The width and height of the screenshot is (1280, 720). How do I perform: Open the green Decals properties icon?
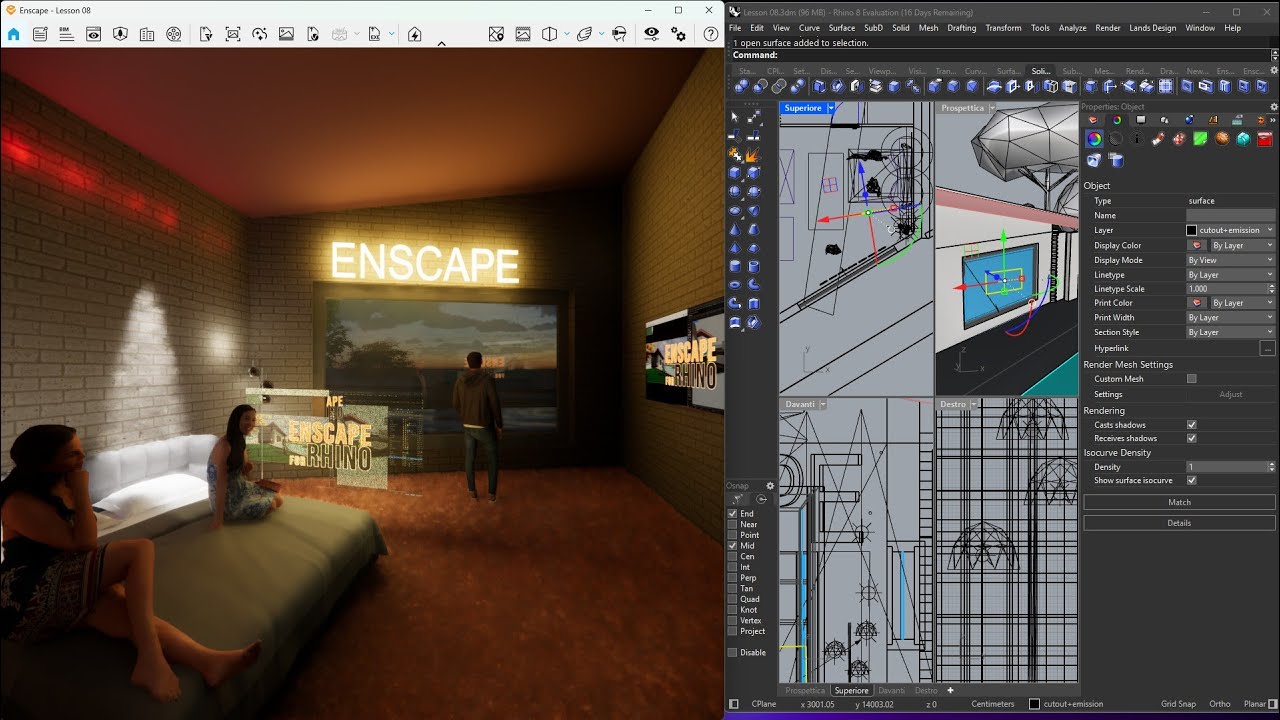1200,139
